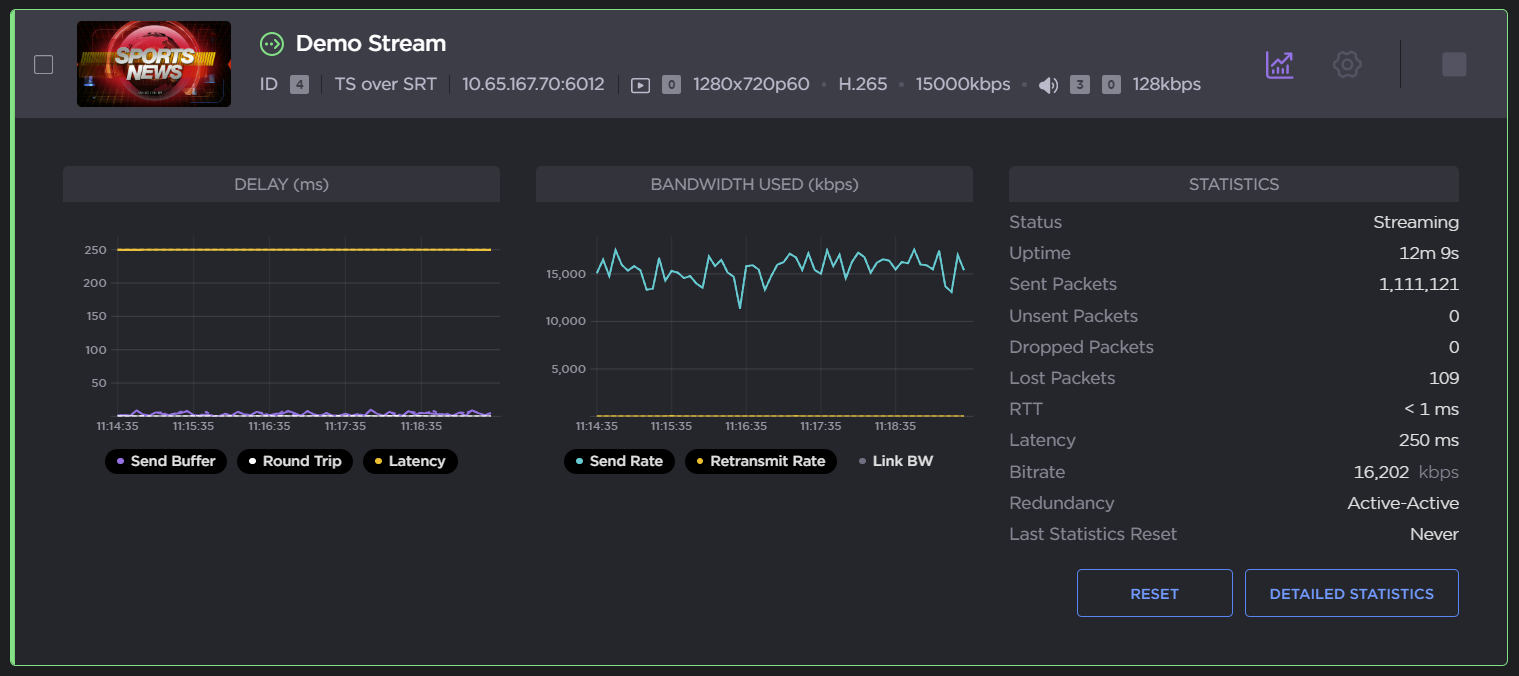Image resolution: width=1519 pixels, height=676 pixels.
Task: Click the audio track 3 badge
Action: click(1079, 85)
